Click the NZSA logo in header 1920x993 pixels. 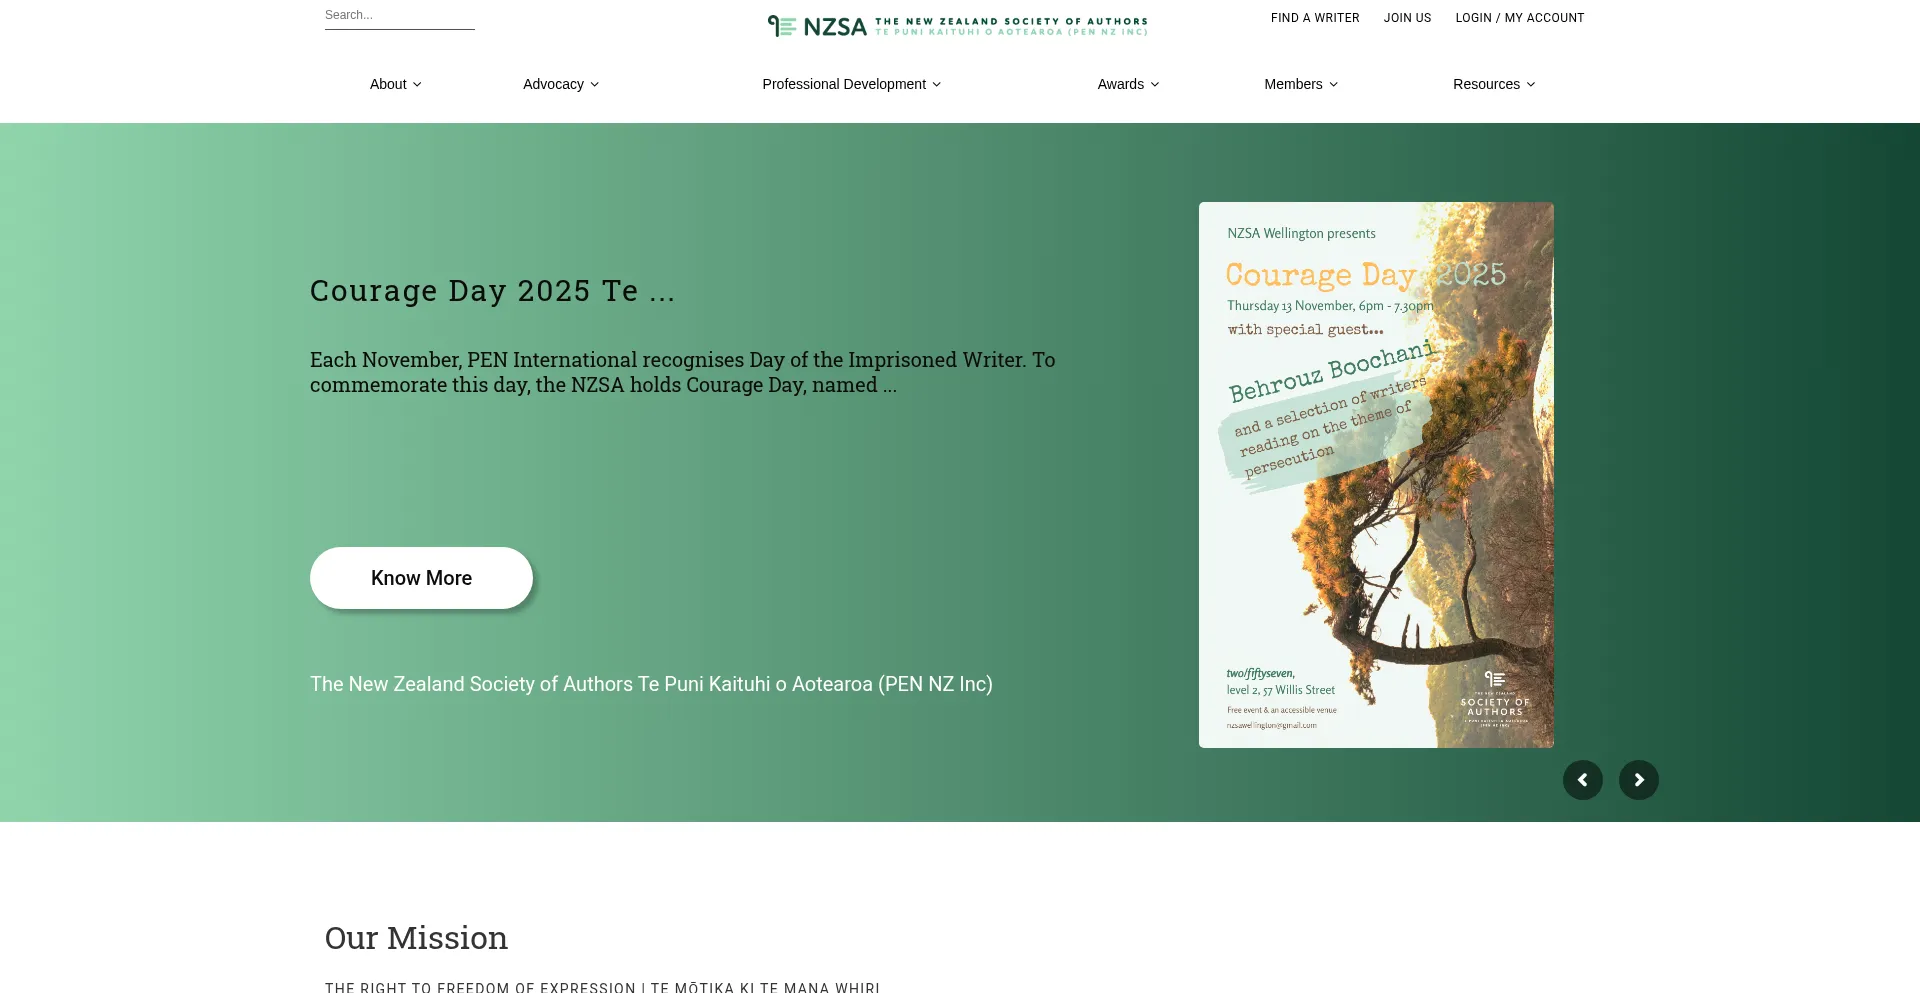pos(957,26)
